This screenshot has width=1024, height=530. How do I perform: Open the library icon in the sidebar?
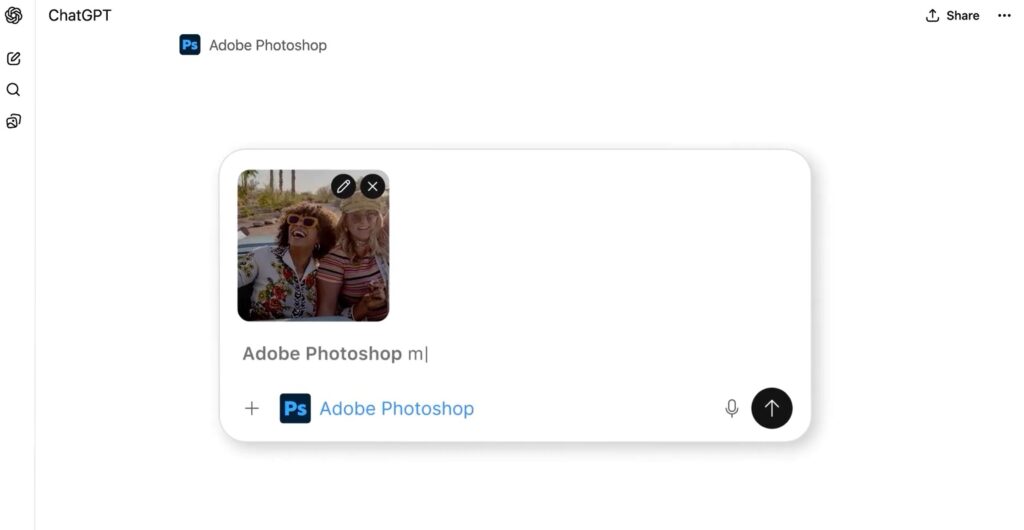pyautogui.click(x=14, y=121)
